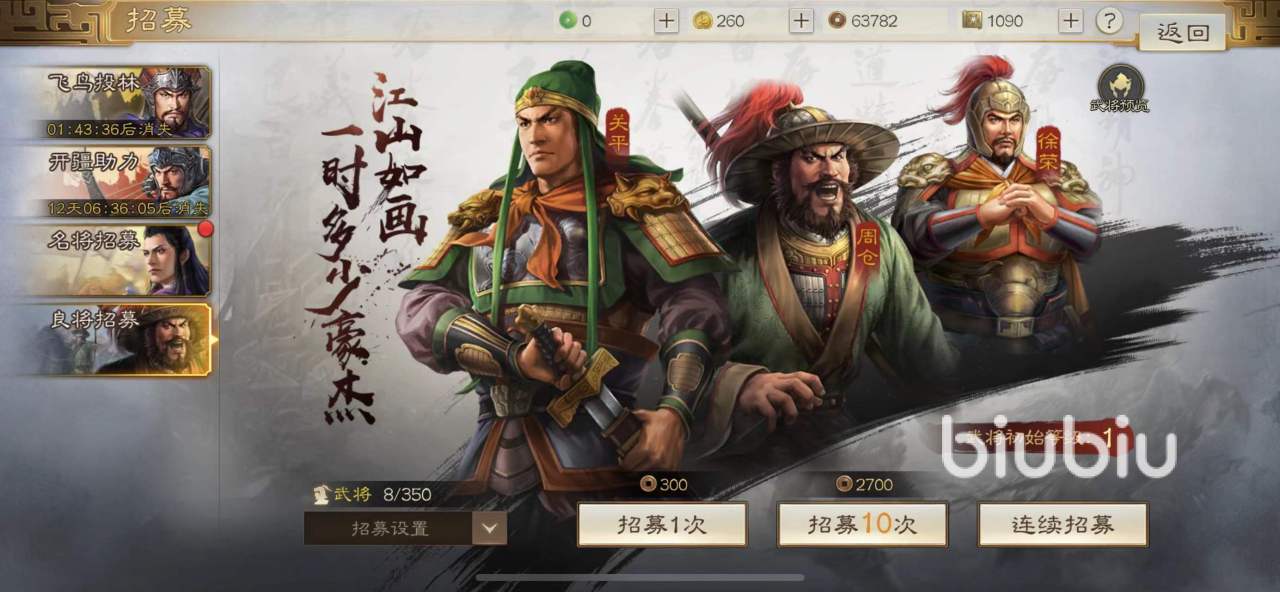Click the 招募1次 button
The width and height of the screenshot is (1280, 592).
(662, 524)
